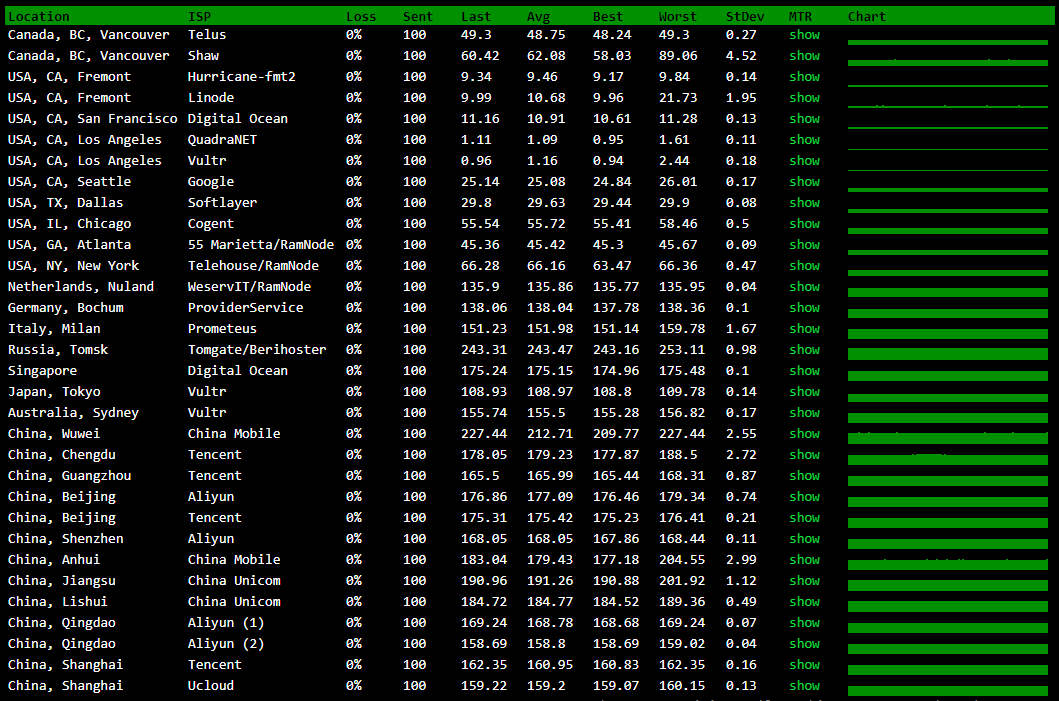Click show in 55 Marietta/RamNode Atlanta row
Image resolution: width=1059 pixels, height=701 pixels.
(x=804, y=244)
